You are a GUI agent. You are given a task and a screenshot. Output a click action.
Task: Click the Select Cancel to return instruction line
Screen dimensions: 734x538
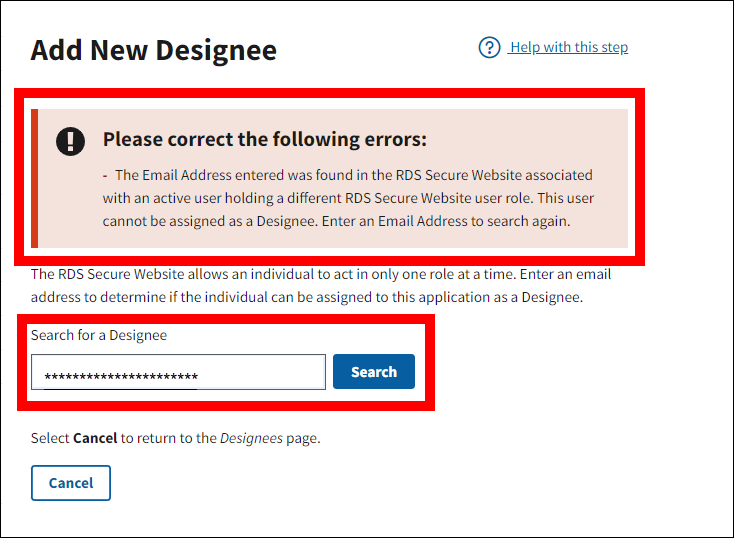pyautogui.click(x=175, y=438)
